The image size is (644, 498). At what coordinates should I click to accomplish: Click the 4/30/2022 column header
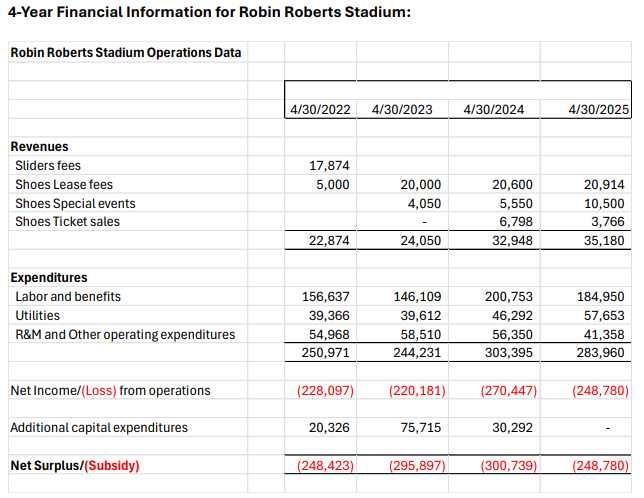pos(320,110)
